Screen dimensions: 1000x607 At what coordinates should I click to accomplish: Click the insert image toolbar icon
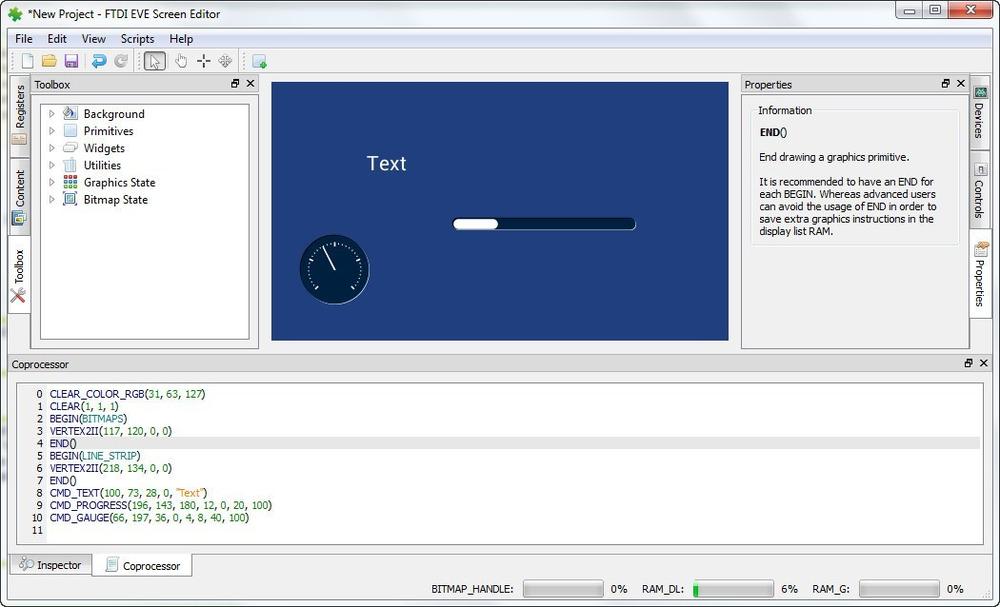259,61
